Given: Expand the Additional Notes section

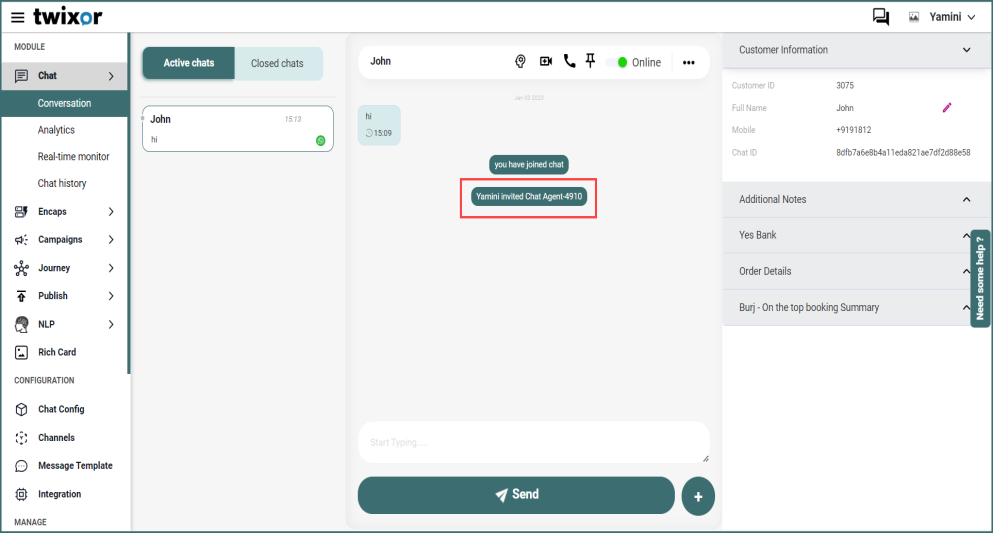Looking at the screenshot, I should point(965,200).
